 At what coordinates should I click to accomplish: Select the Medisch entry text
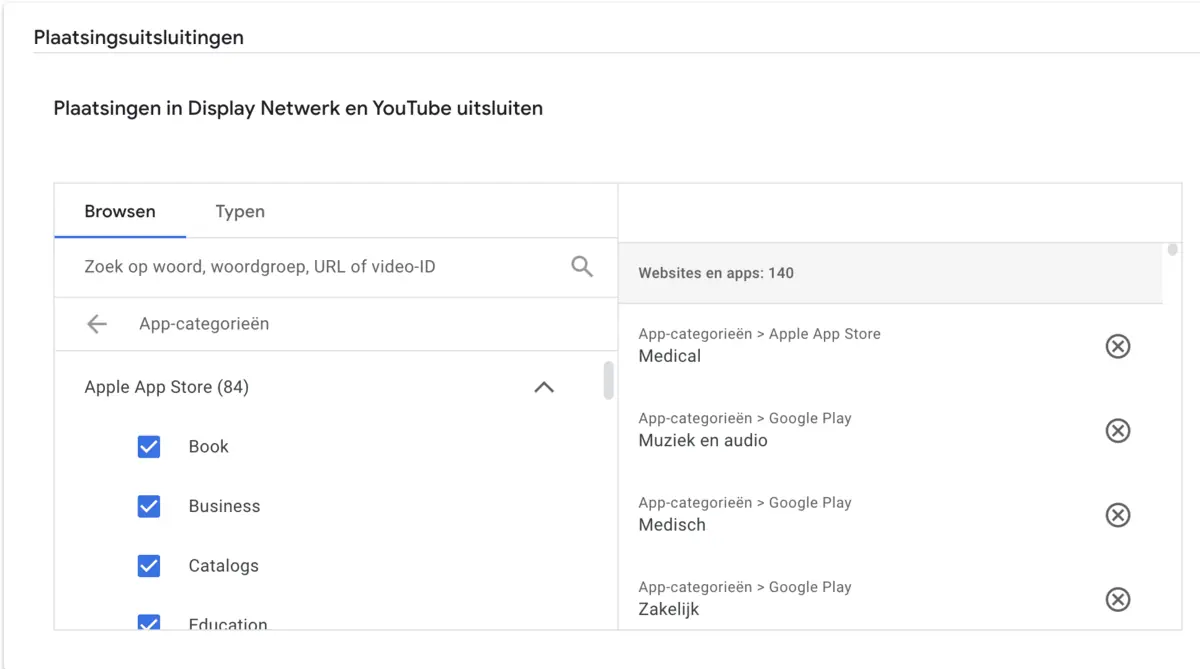coord(672,525)
